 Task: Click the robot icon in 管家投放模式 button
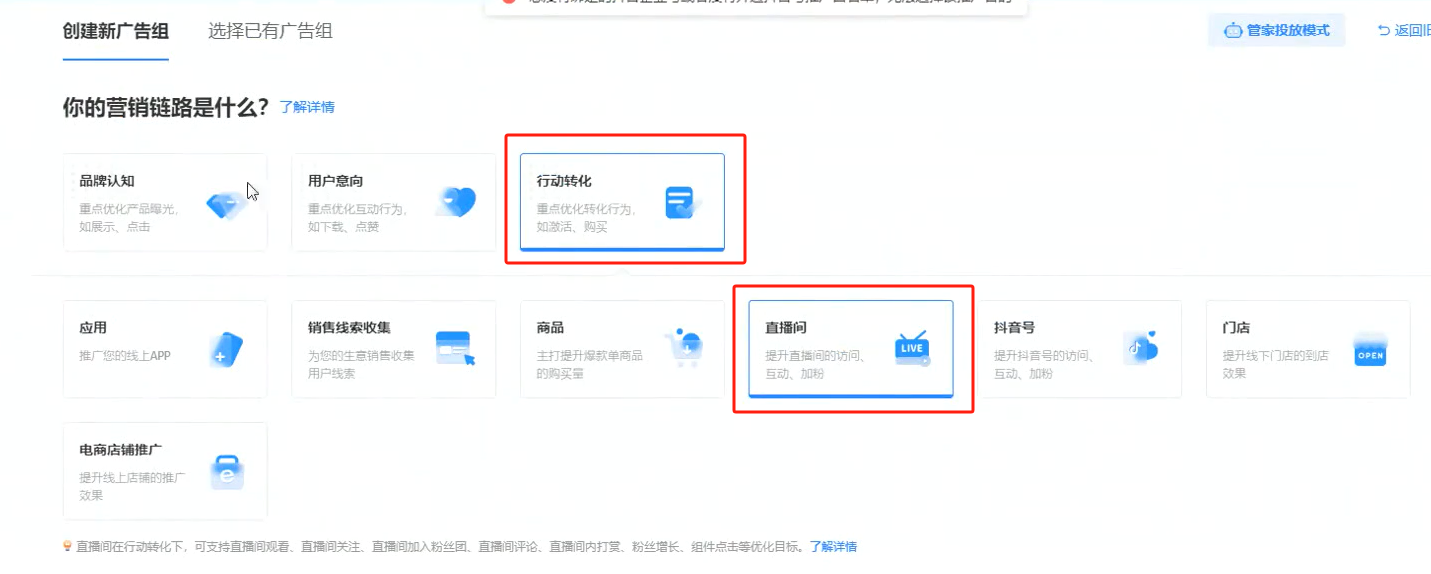(x=1232, y=30)
